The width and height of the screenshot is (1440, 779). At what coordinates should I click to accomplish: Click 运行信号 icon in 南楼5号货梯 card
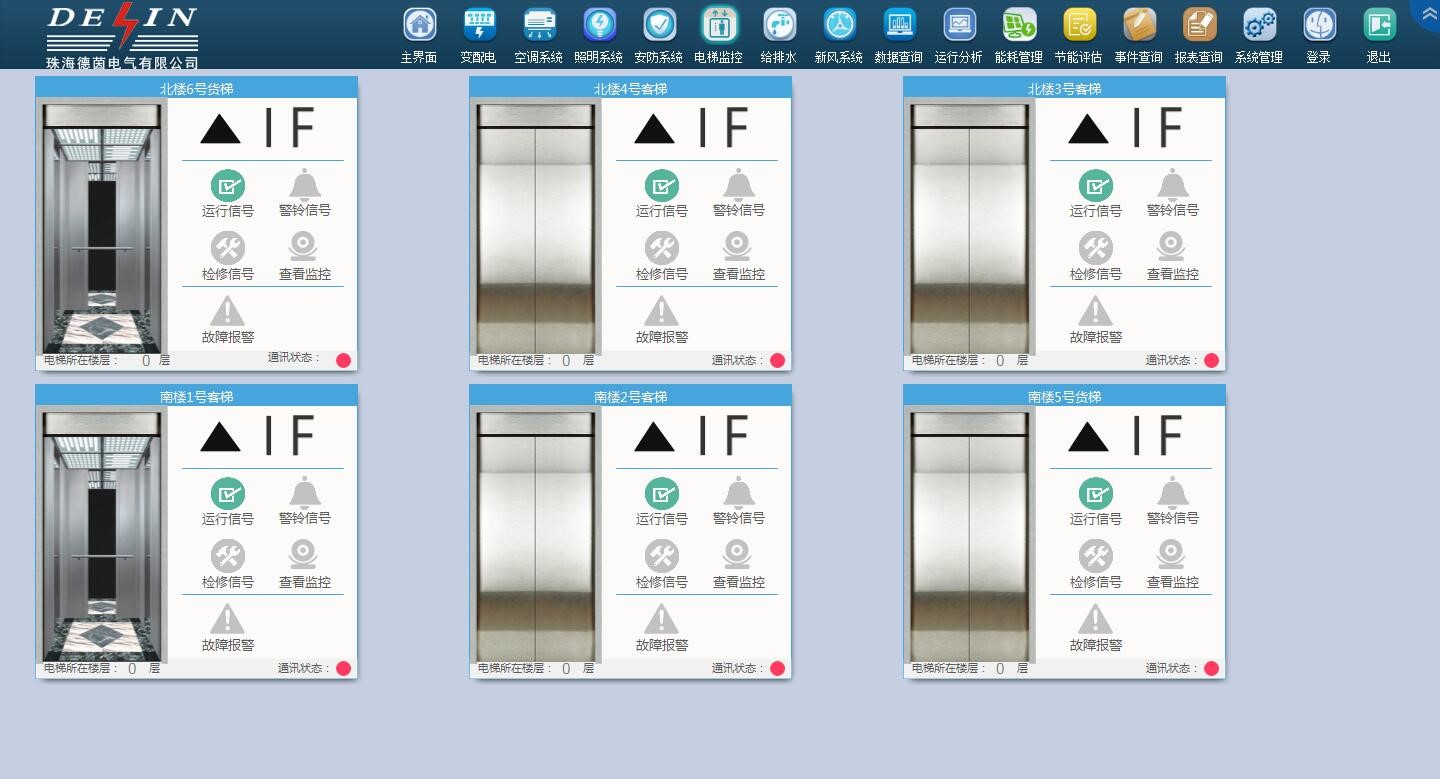[x=1096, y=494]
